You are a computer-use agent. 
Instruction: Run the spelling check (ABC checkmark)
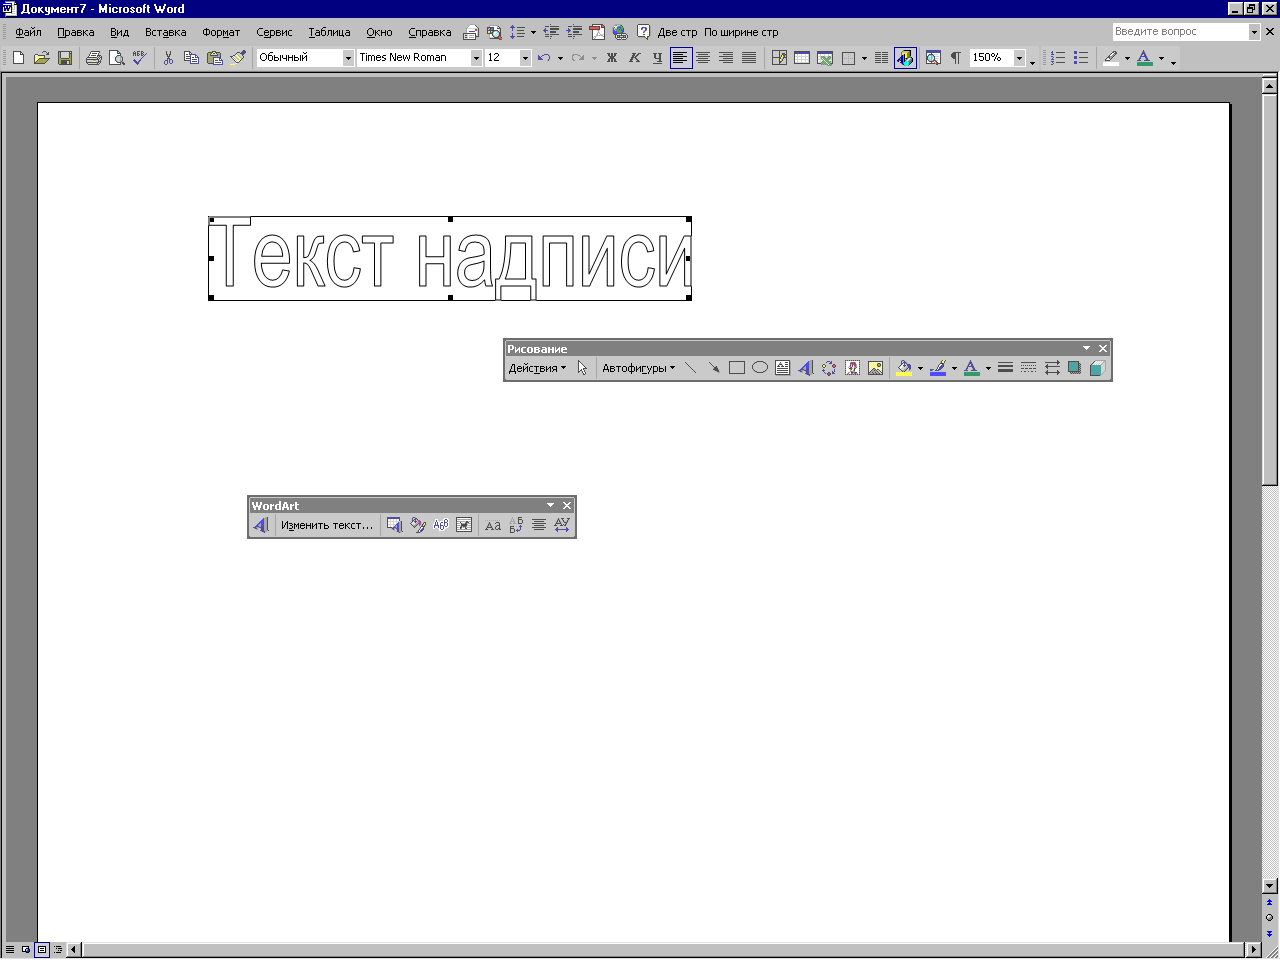tap(139, 58)
